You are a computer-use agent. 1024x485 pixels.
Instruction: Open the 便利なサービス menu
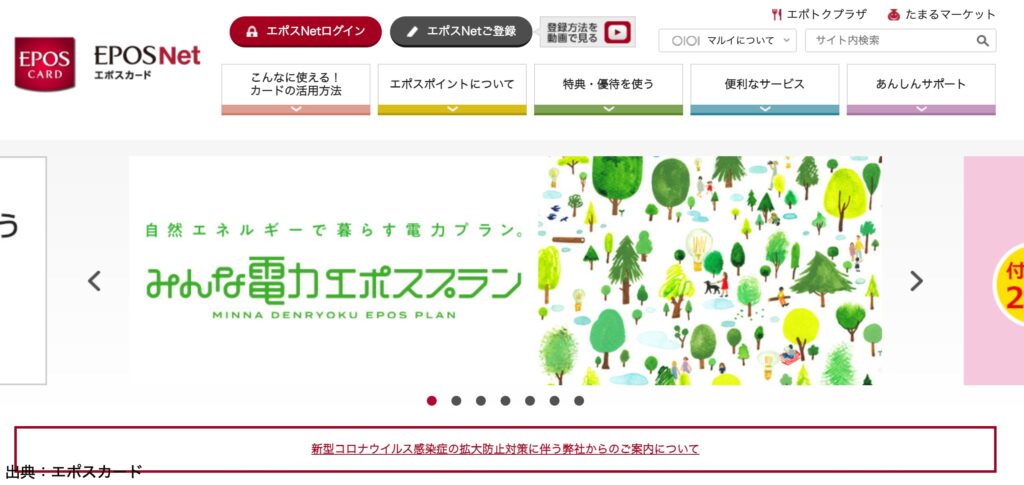coord(765,89)
